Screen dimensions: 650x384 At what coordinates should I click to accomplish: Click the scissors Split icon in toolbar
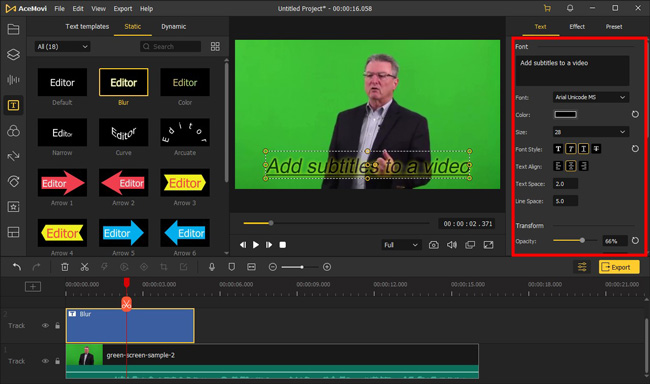click(x=85, y=267)
